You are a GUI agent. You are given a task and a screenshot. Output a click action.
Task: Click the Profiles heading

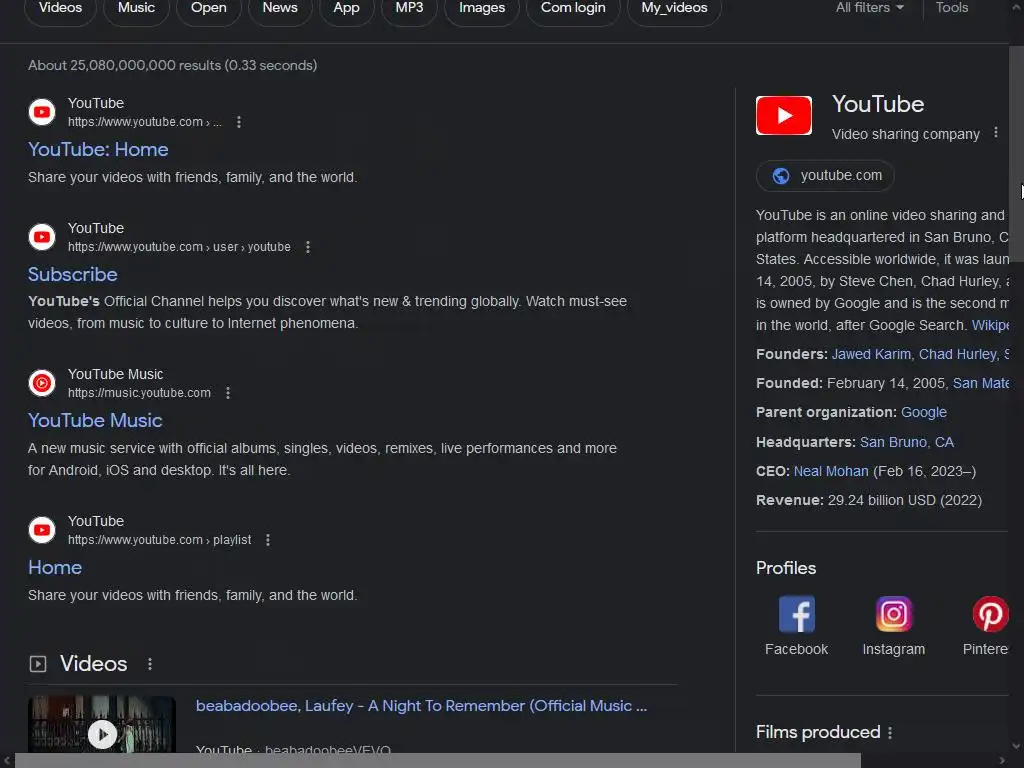(786, 568)
